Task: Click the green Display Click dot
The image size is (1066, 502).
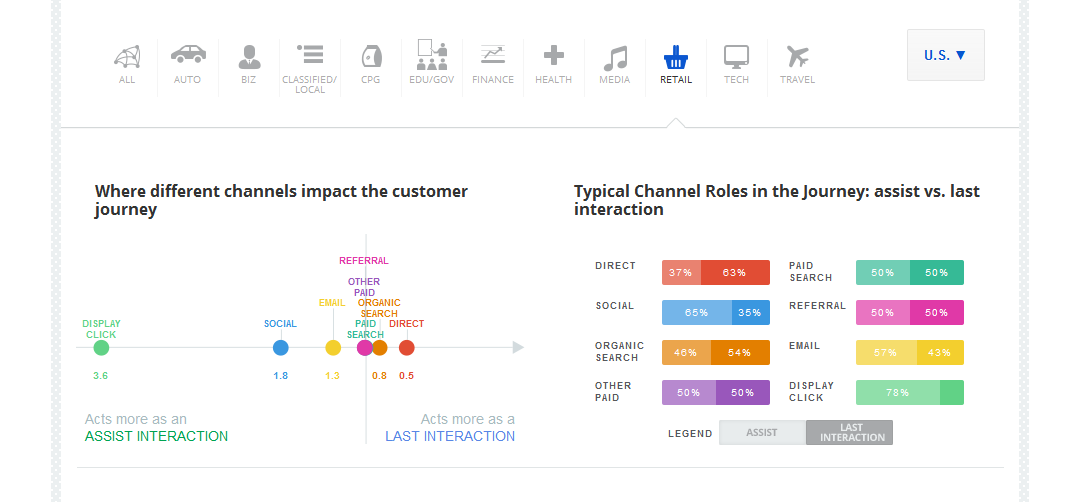Action: [101, 348]
